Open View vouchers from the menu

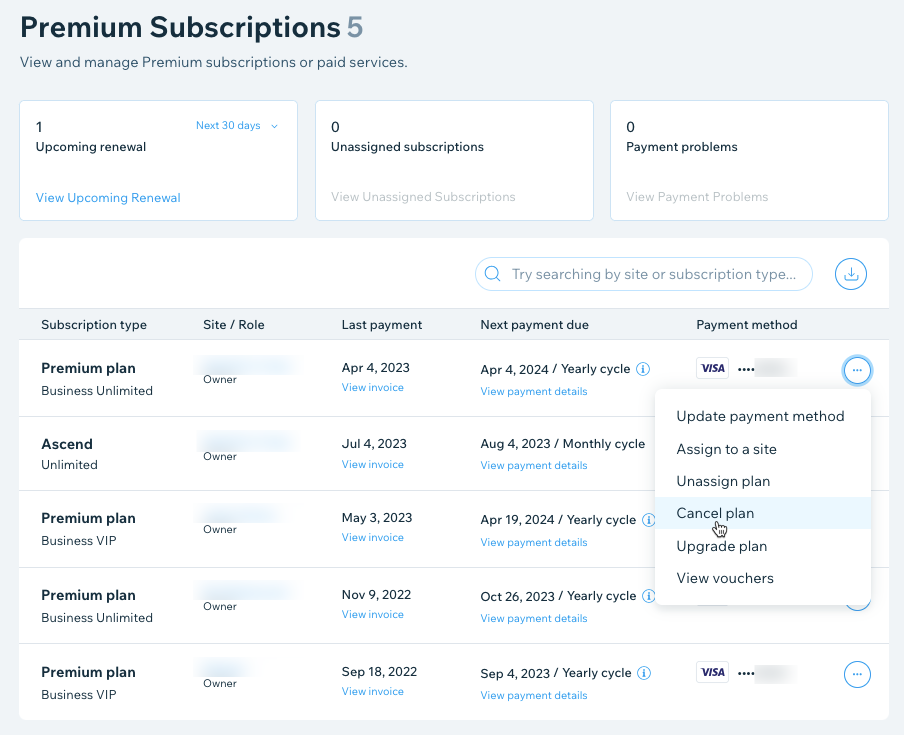click(724, 578)
